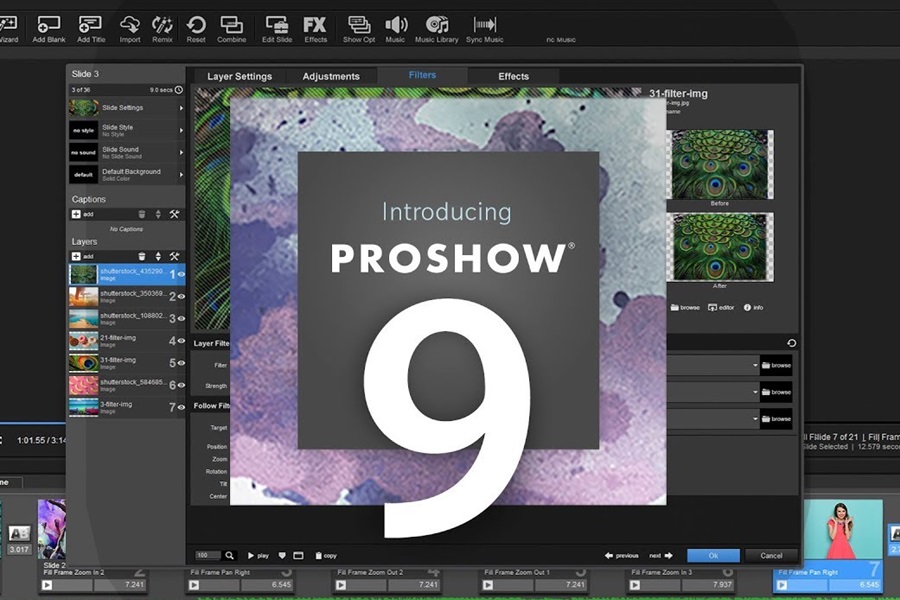Switch to the Adjustments tab
This screenshot has width=900, height=600.
click(333, 76)
